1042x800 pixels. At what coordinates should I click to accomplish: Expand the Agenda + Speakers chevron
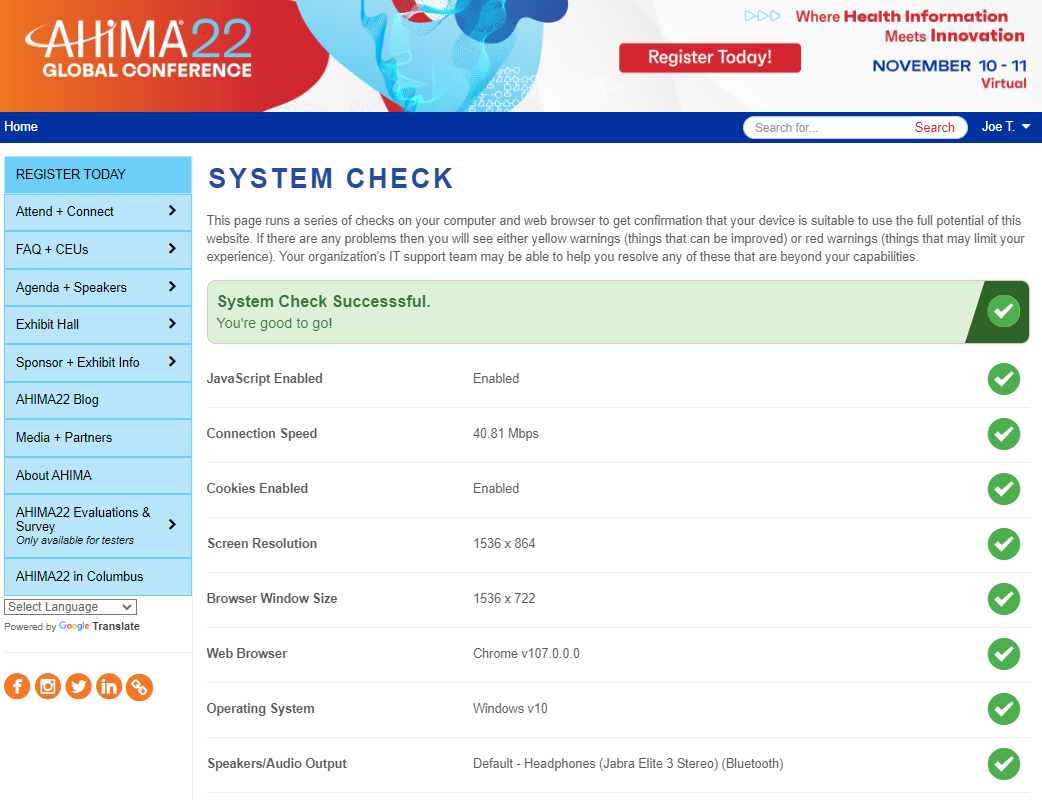(172, 286)
